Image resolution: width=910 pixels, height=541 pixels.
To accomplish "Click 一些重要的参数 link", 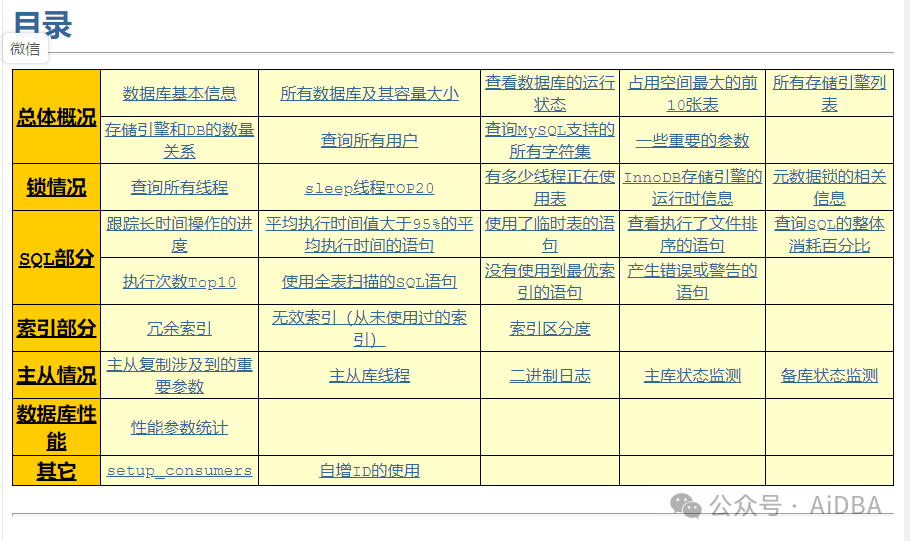I will 692,140.
